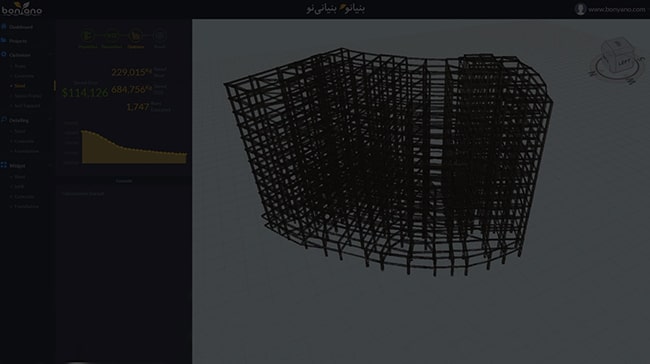The image size is (650, 364).
Task: Click the orange optimization cost chart
Action: point(134,147)
